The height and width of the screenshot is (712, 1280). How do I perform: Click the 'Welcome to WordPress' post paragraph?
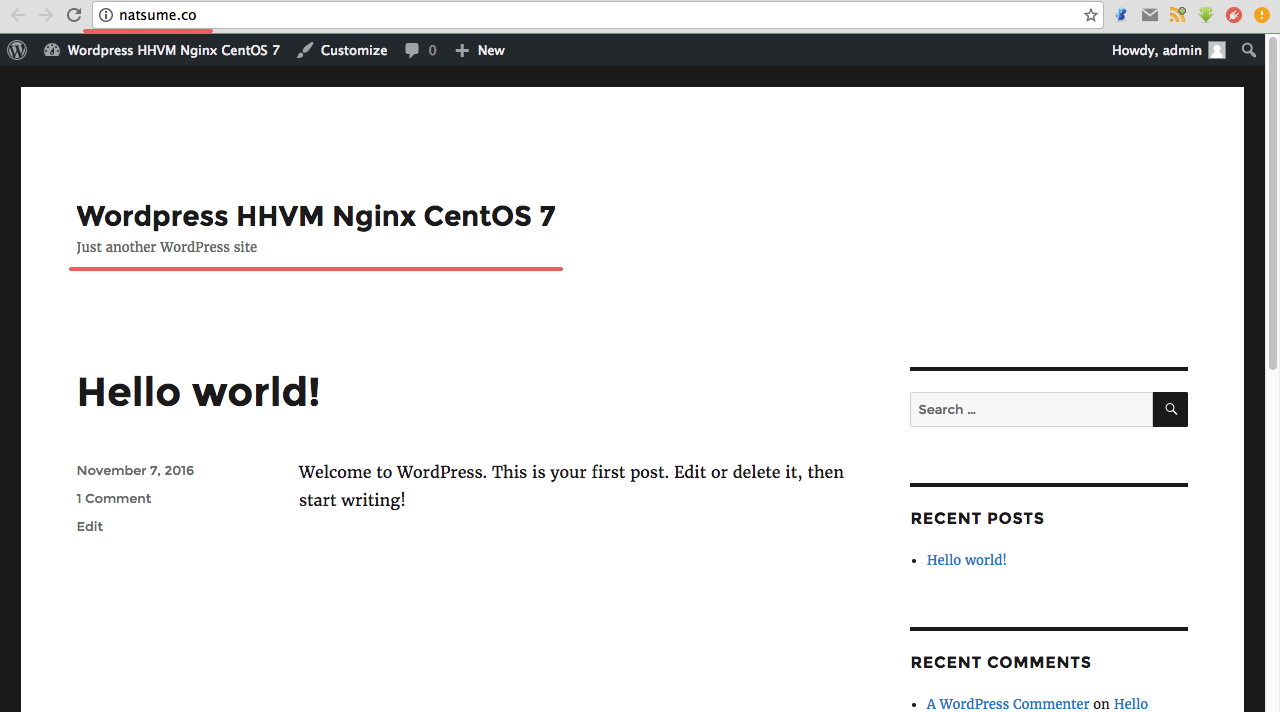[572, 485]
